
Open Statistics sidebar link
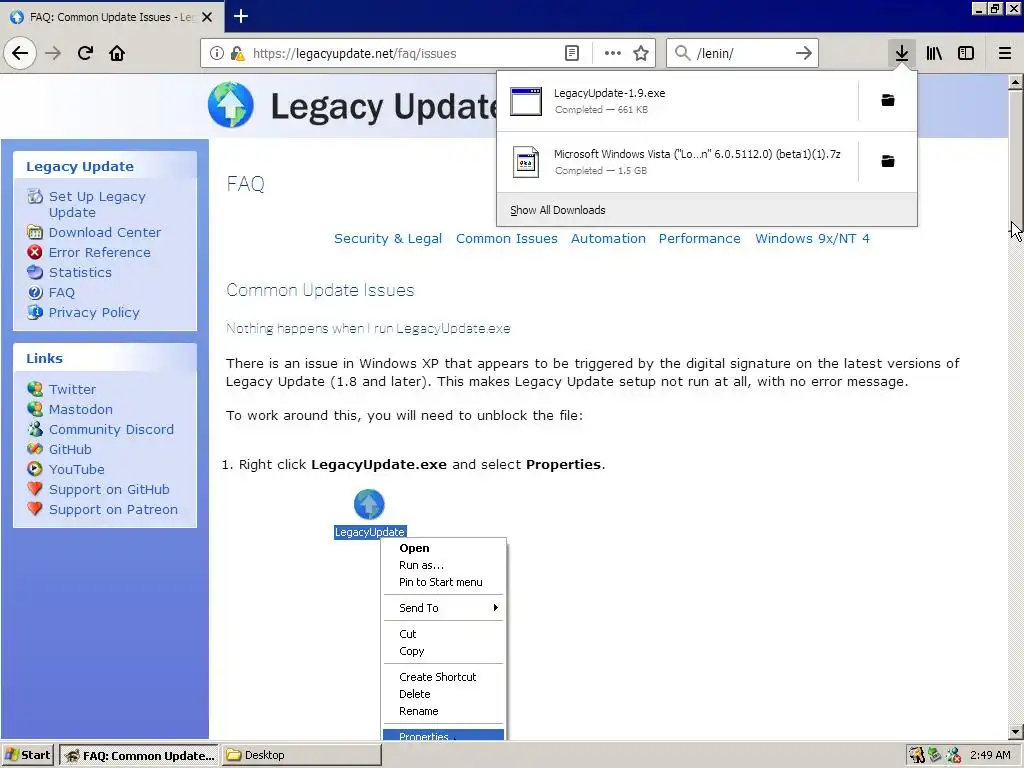(80, 272)
